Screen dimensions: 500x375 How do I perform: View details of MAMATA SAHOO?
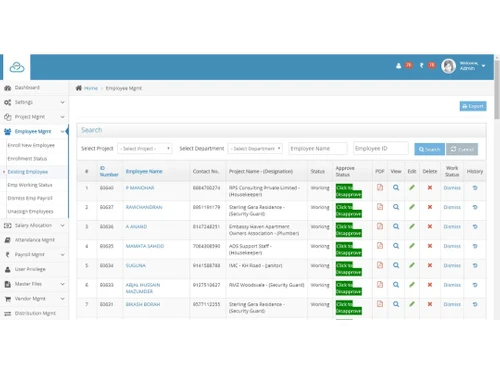[x=396, y=246]
